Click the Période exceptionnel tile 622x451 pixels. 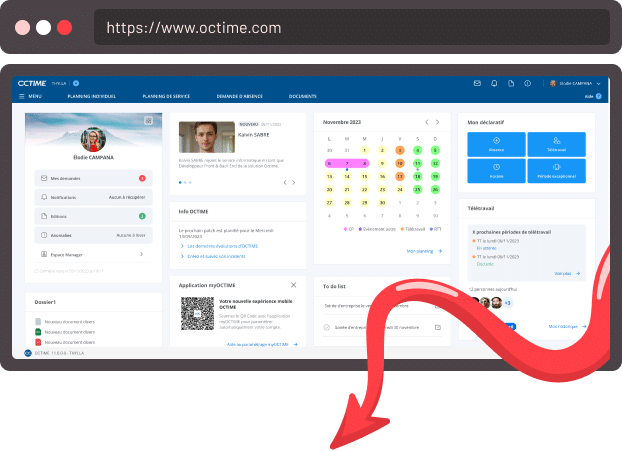[x=557, y=171]
